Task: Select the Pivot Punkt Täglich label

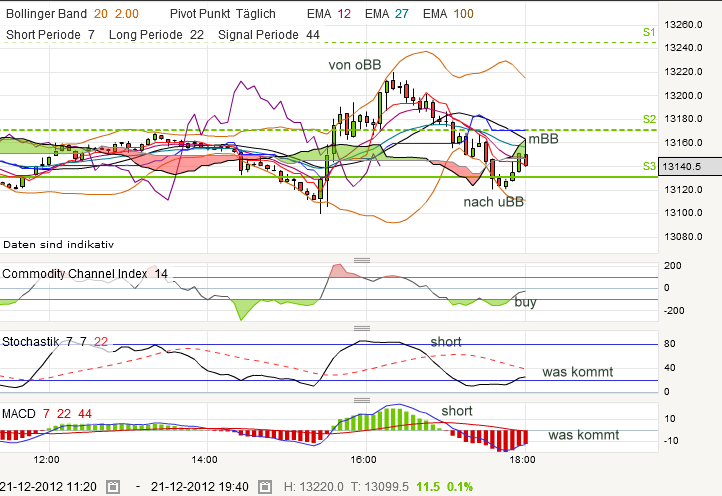Action: (223, 14)
